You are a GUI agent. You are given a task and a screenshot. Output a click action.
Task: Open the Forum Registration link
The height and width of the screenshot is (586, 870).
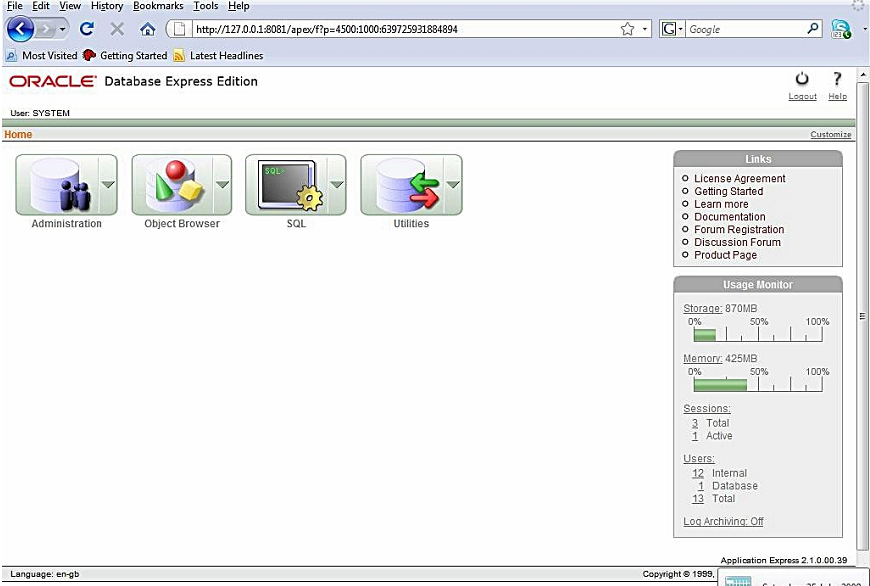(x=739, y=230)
